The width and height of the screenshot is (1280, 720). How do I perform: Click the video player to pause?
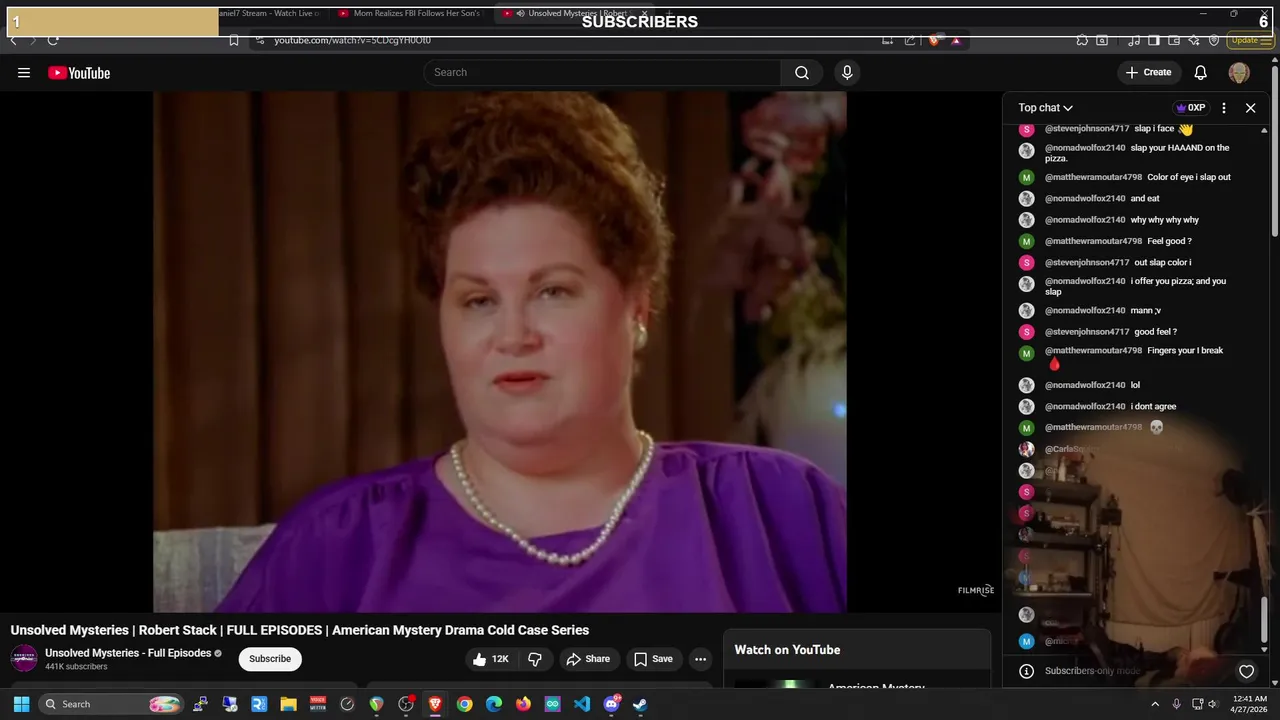500,350
